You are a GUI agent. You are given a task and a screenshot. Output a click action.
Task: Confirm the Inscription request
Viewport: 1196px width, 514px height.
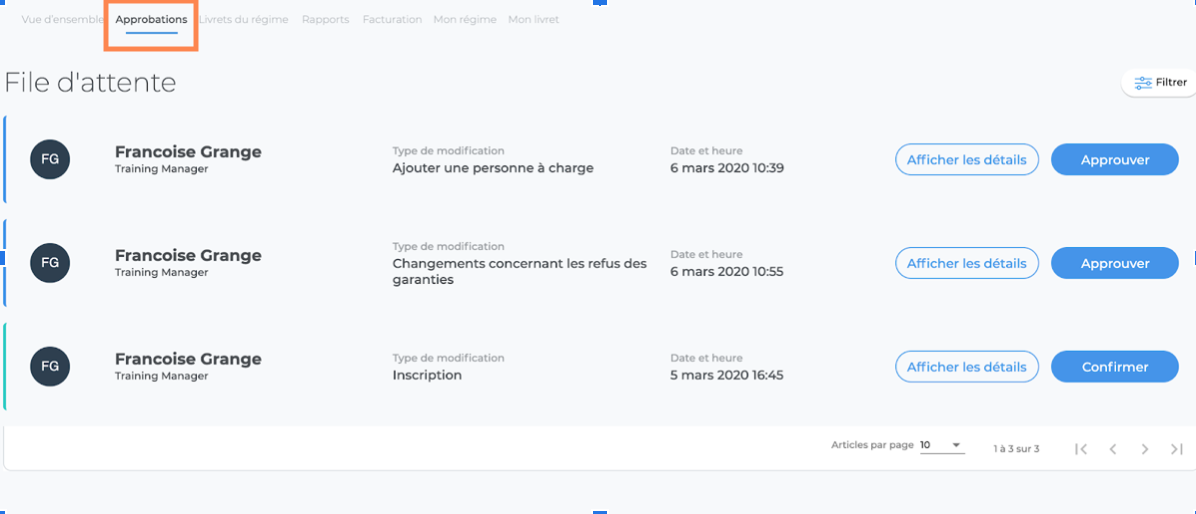[1115, 367]
